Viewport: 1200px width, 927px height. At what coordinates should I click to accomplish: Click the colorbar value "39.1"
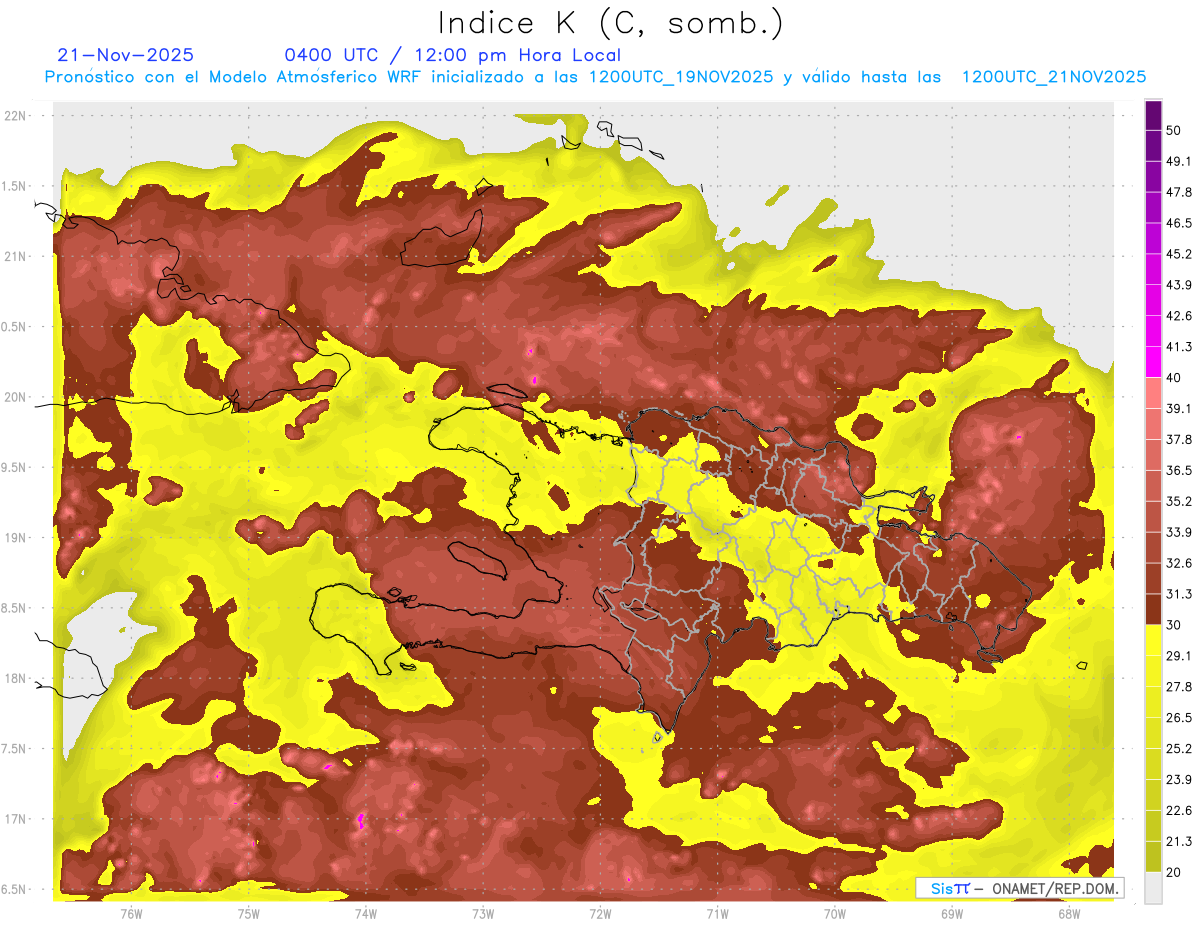(x=1179, y=409)
